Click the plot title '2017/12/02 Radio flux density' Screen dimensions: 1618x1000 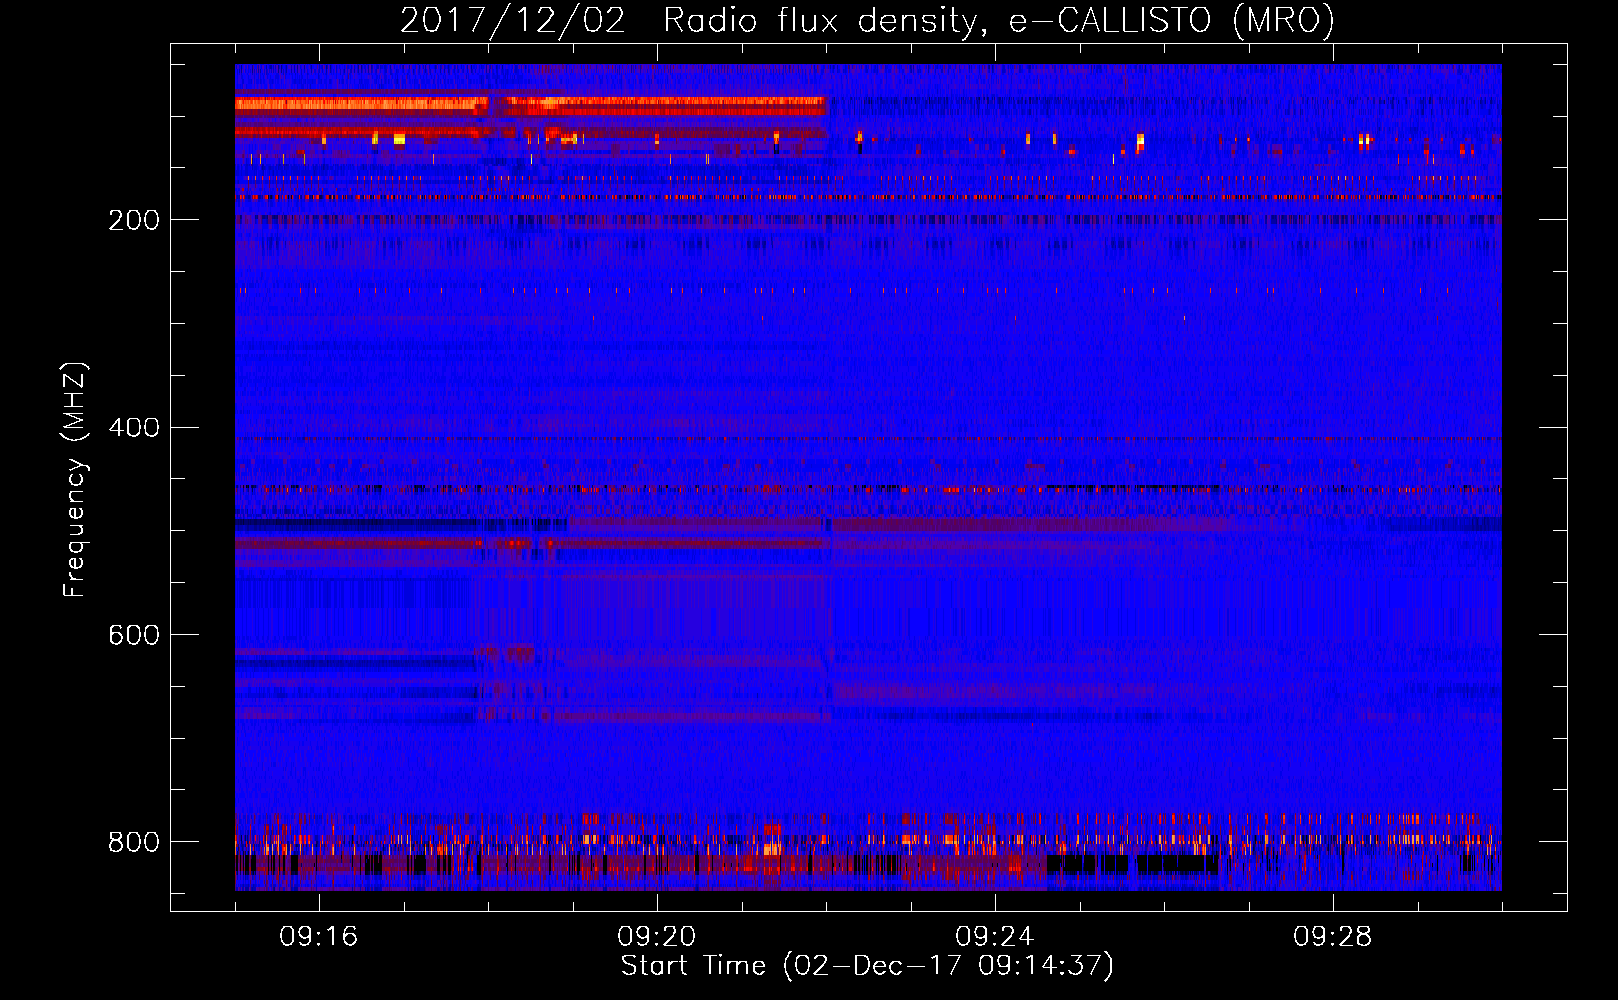[867, 21]
